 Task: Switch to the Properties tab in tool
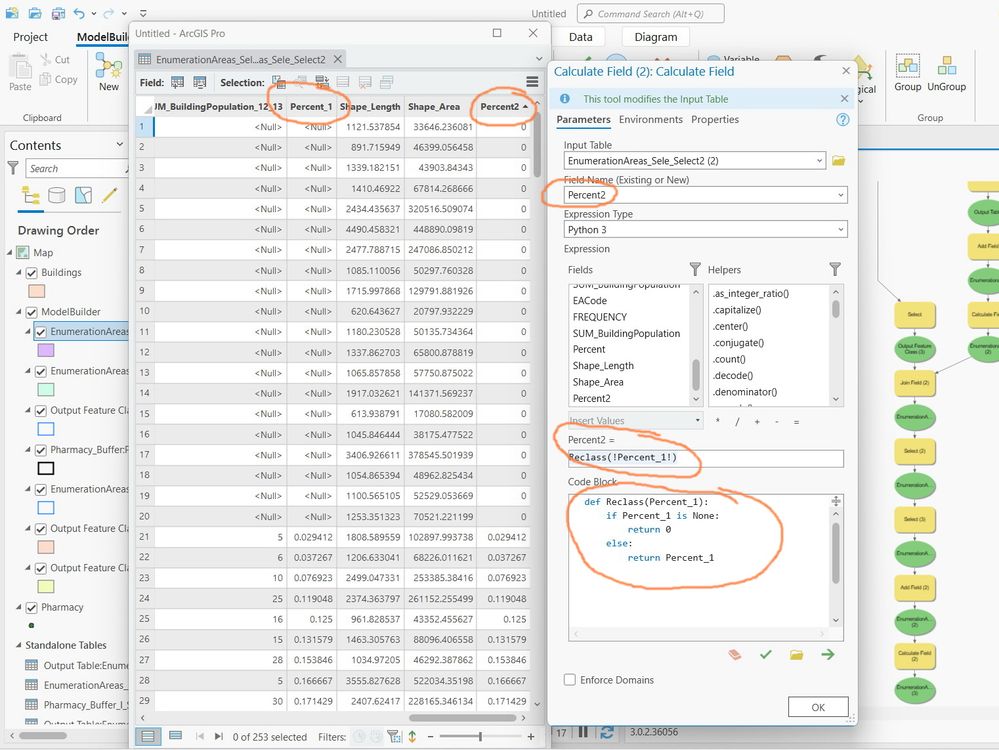coord(715,119)
